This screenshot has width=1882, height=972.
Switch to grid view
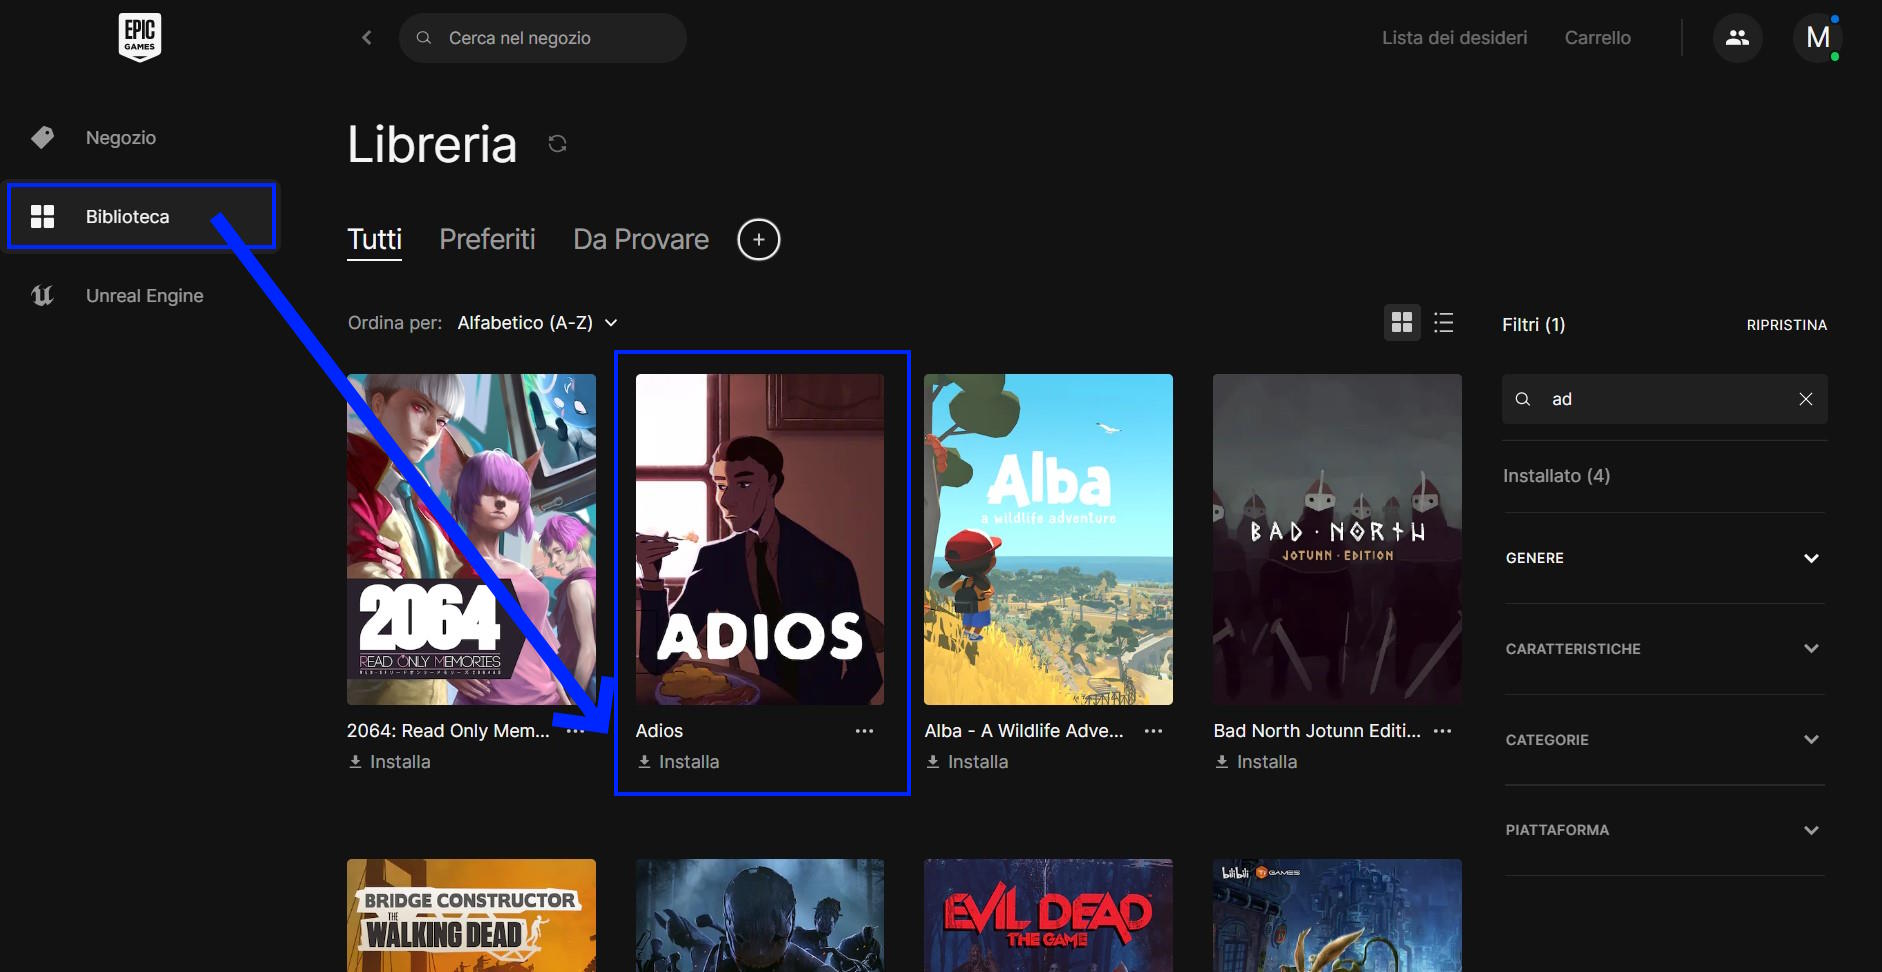point(1402,323)
